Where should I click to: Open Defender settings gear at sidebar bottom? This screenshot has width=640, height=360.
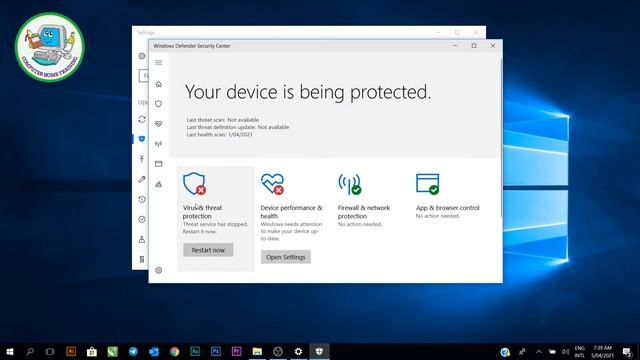[159, 270]
